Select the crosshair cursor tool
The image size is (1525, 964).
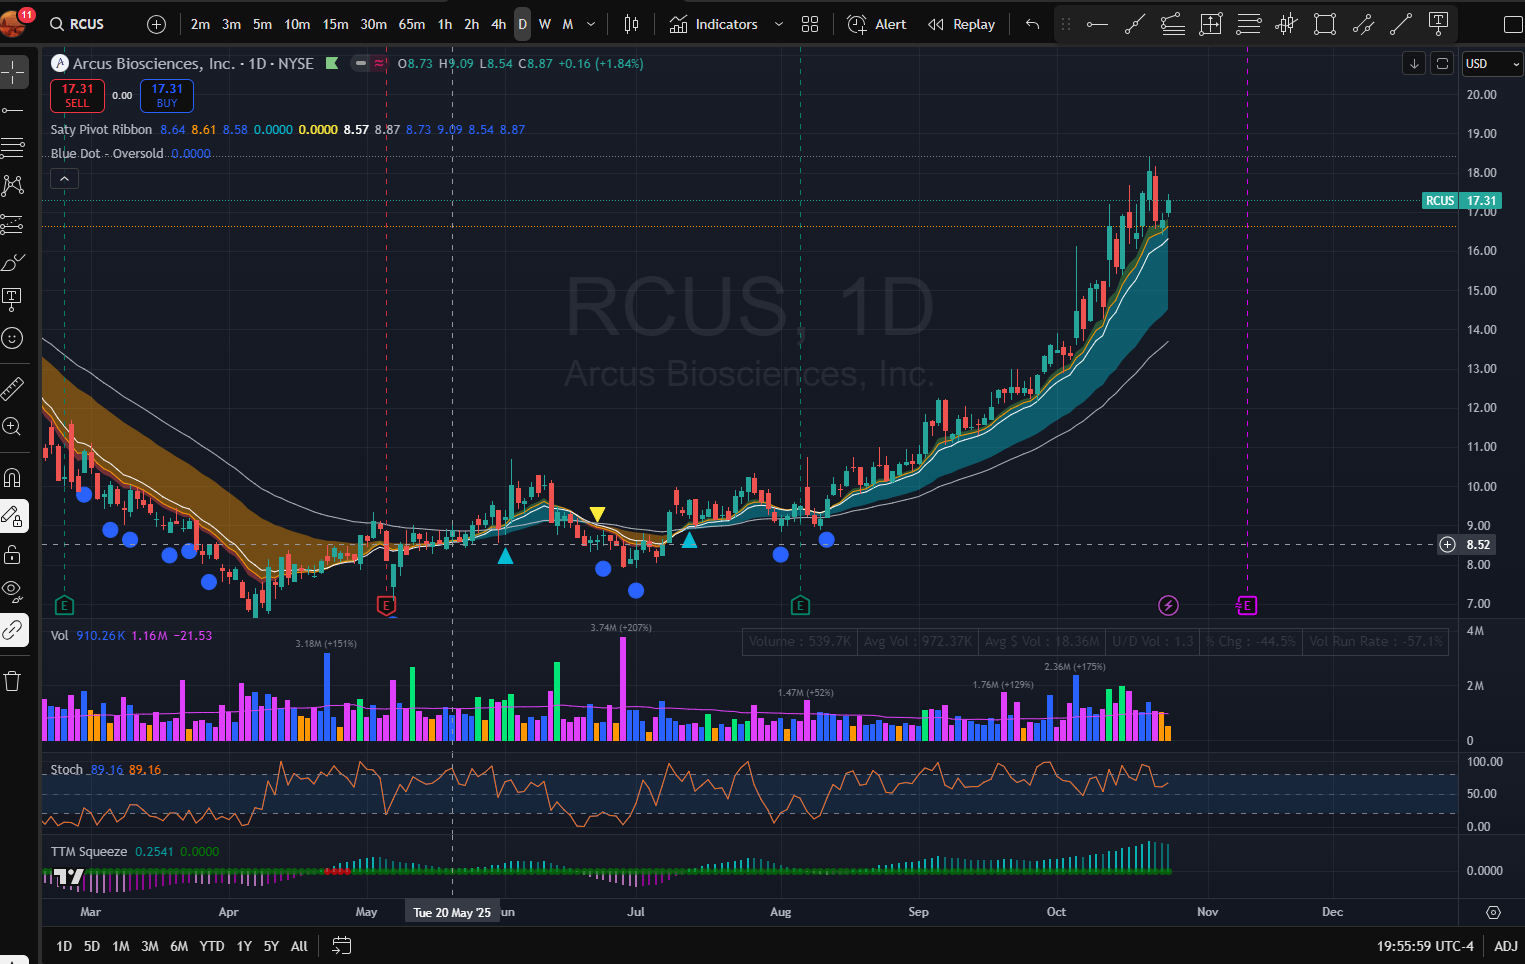(x=13, y=72)
